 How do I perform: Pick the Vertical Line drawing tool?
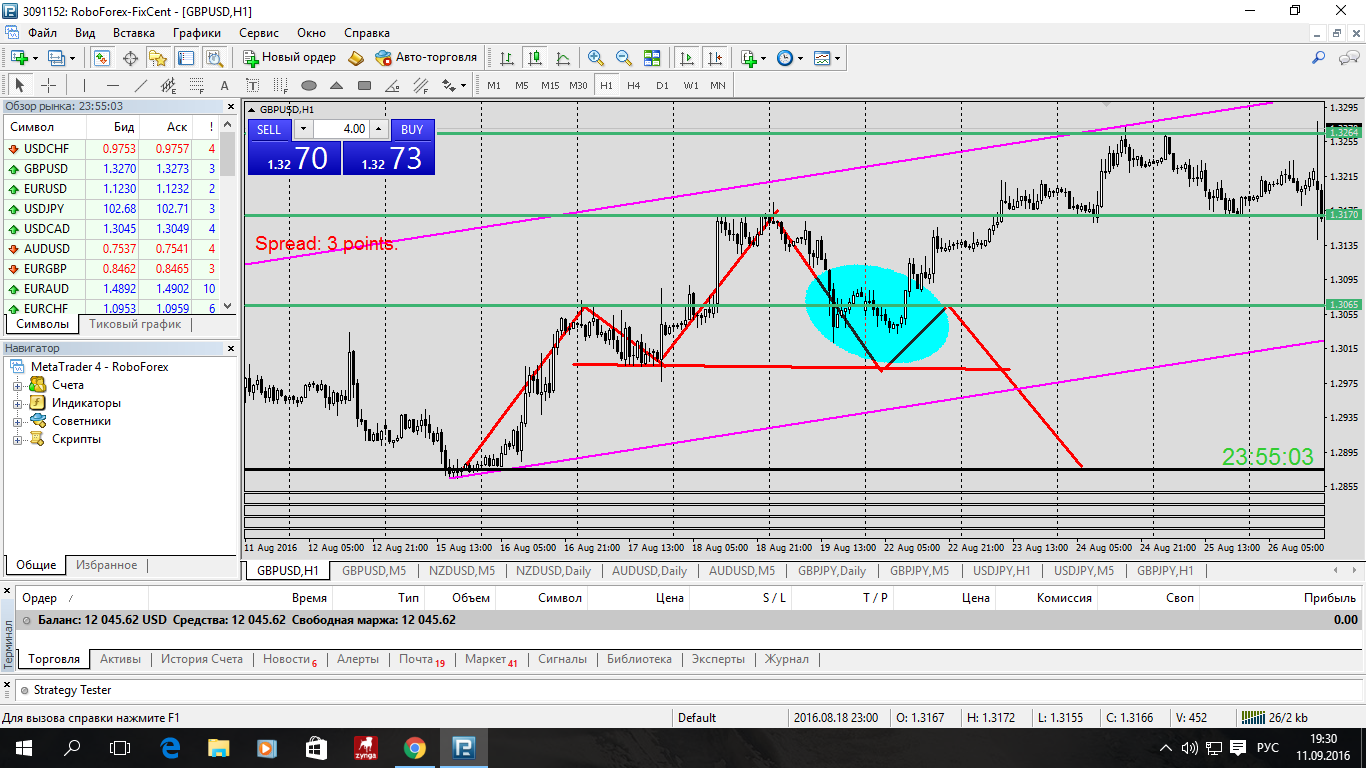pos(85,85)
